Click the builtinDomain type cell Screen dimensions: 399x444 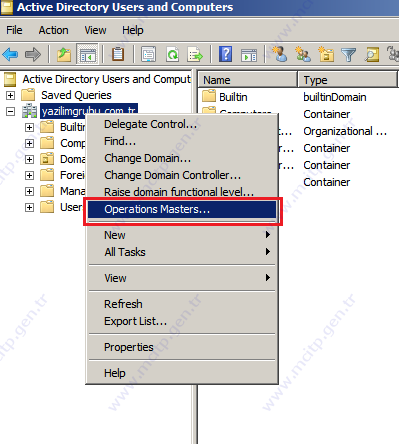[x=335, y=97]
